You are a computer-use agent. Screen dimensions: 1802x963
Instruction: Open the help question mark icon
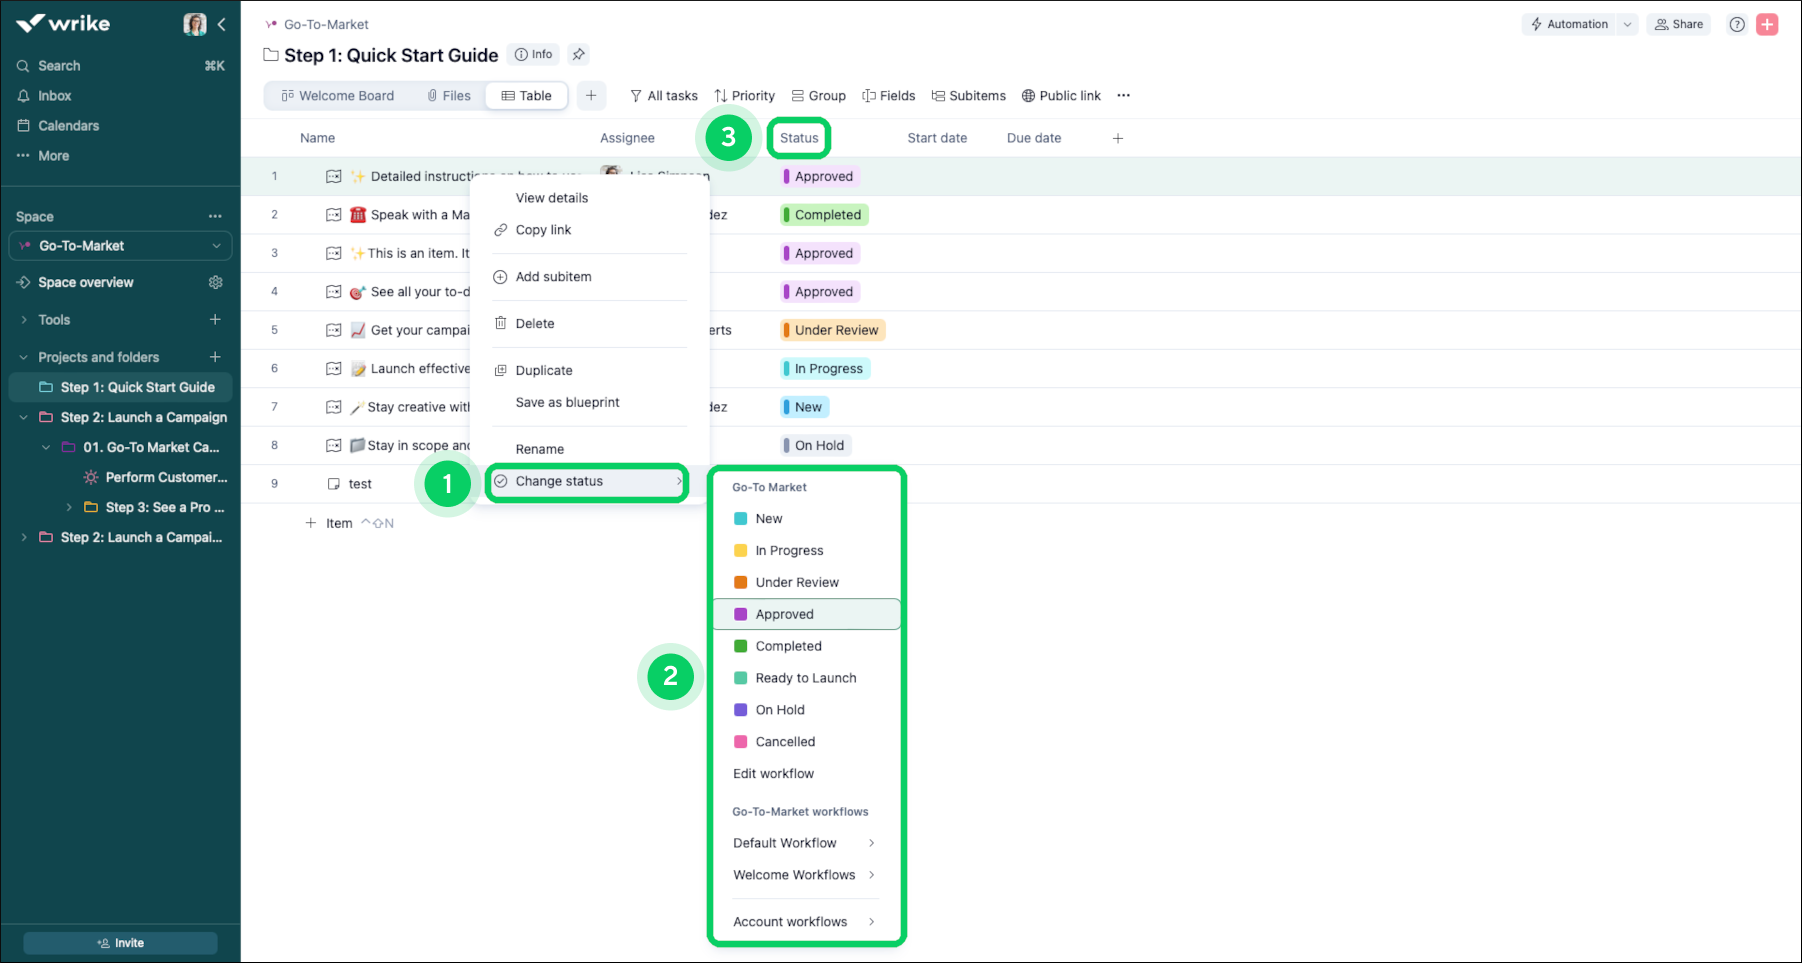click(x=1737, y=24)
